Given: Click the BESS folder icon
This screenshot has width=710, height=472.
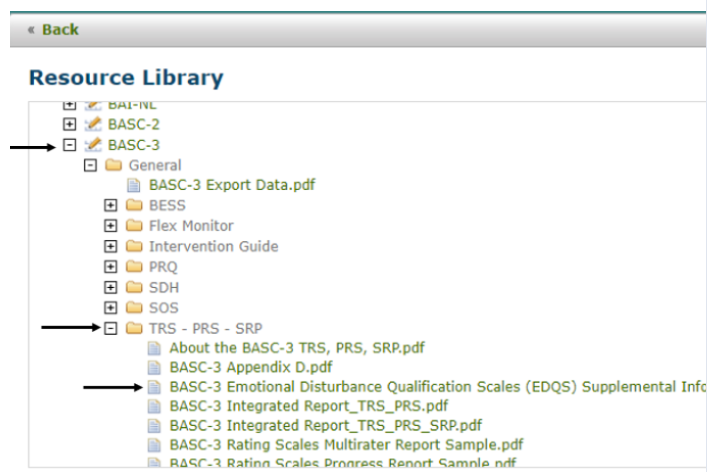Looking at the screenshot, I should (x=134, y=205).
